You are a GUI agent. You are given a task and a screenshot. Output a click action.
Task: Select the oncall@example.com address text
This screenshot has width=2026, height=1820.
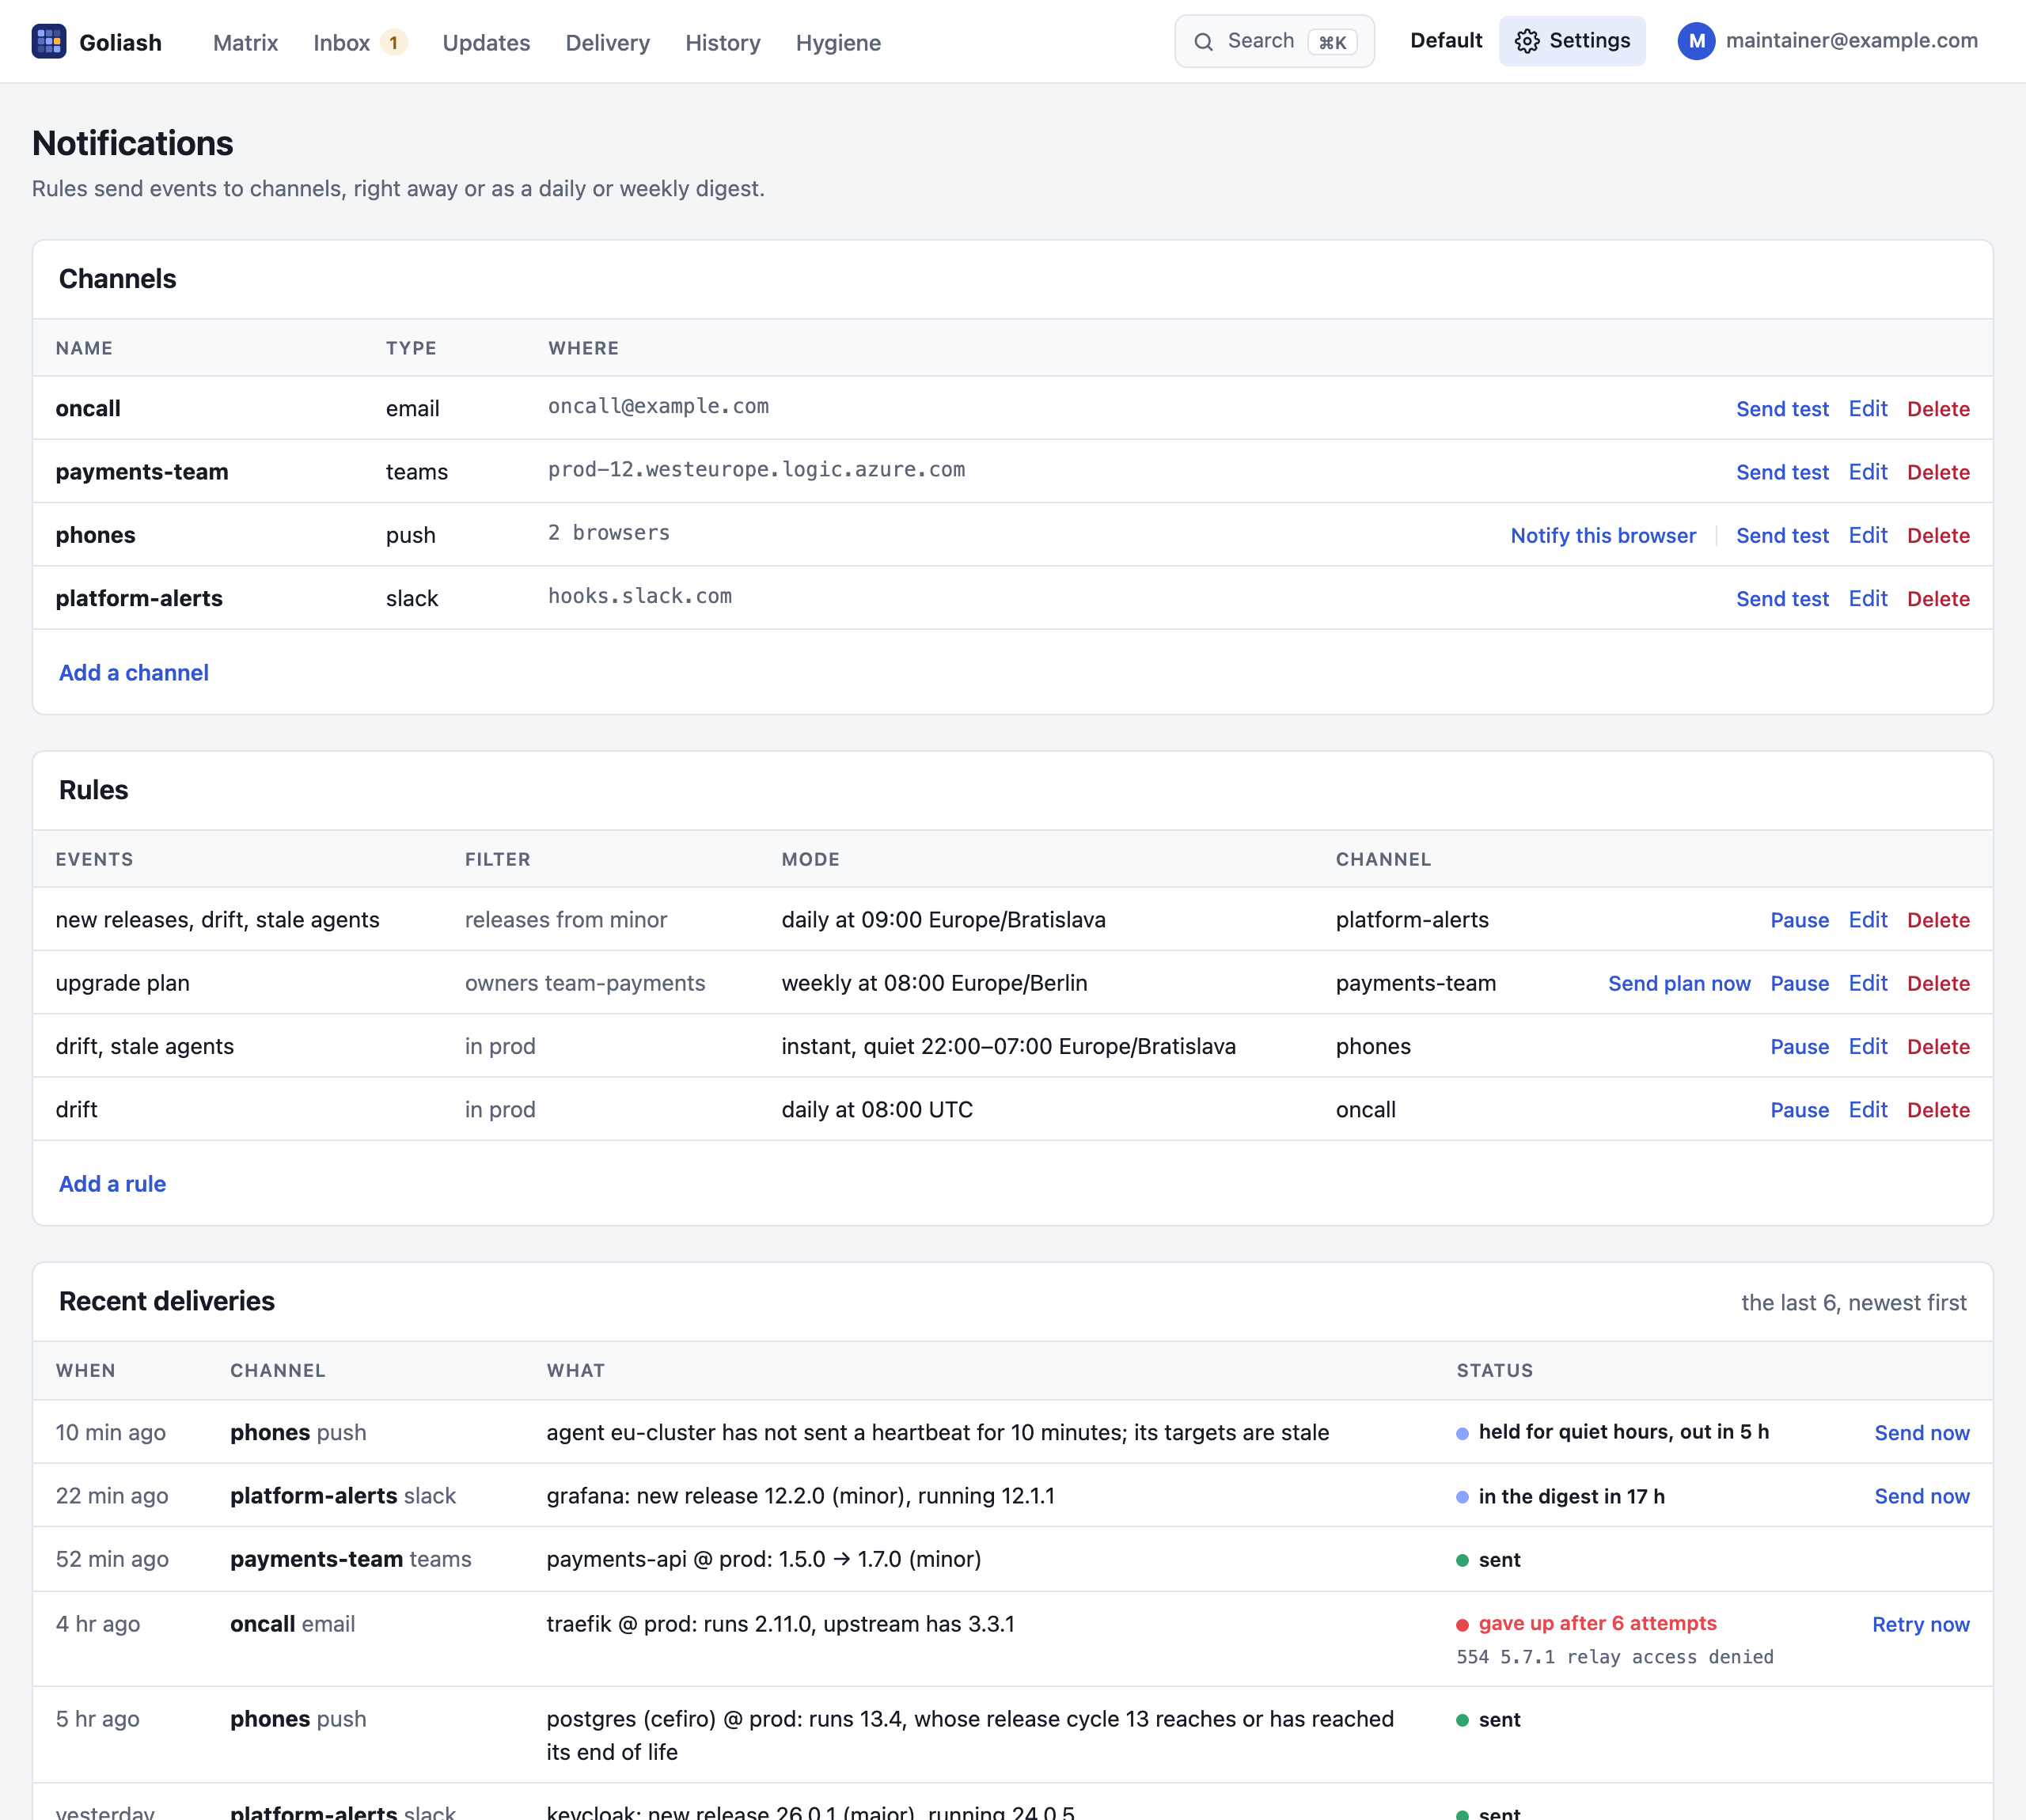[x=658, y=406]
